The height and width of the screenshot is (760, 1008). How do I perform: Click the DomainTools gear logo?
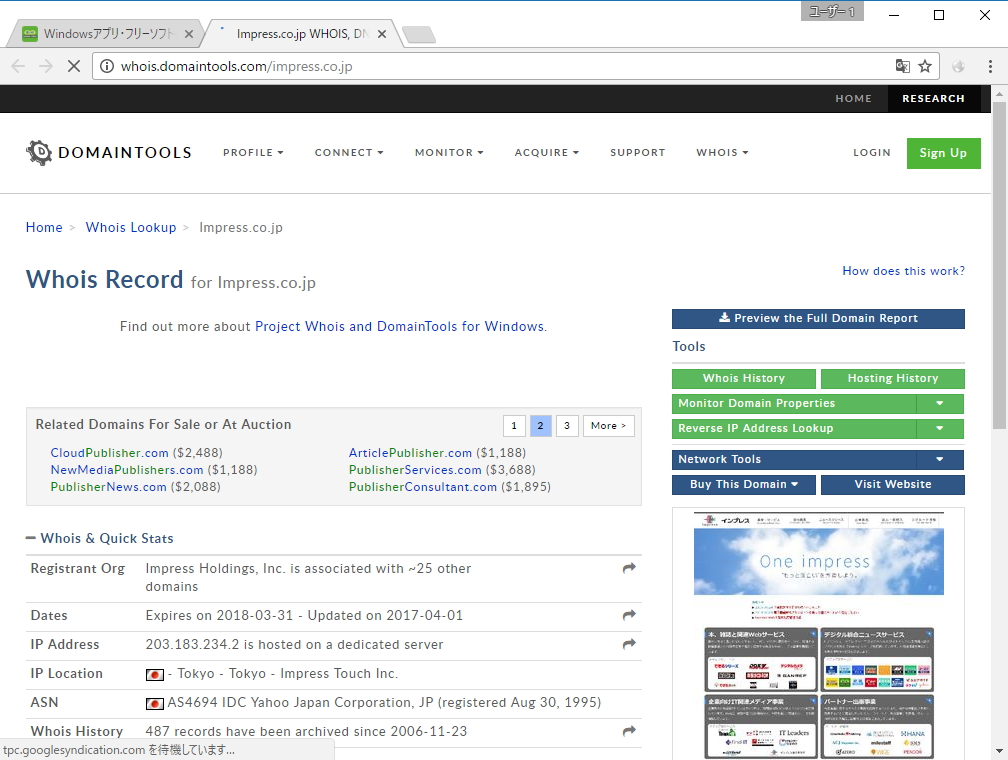pos(39,152)
